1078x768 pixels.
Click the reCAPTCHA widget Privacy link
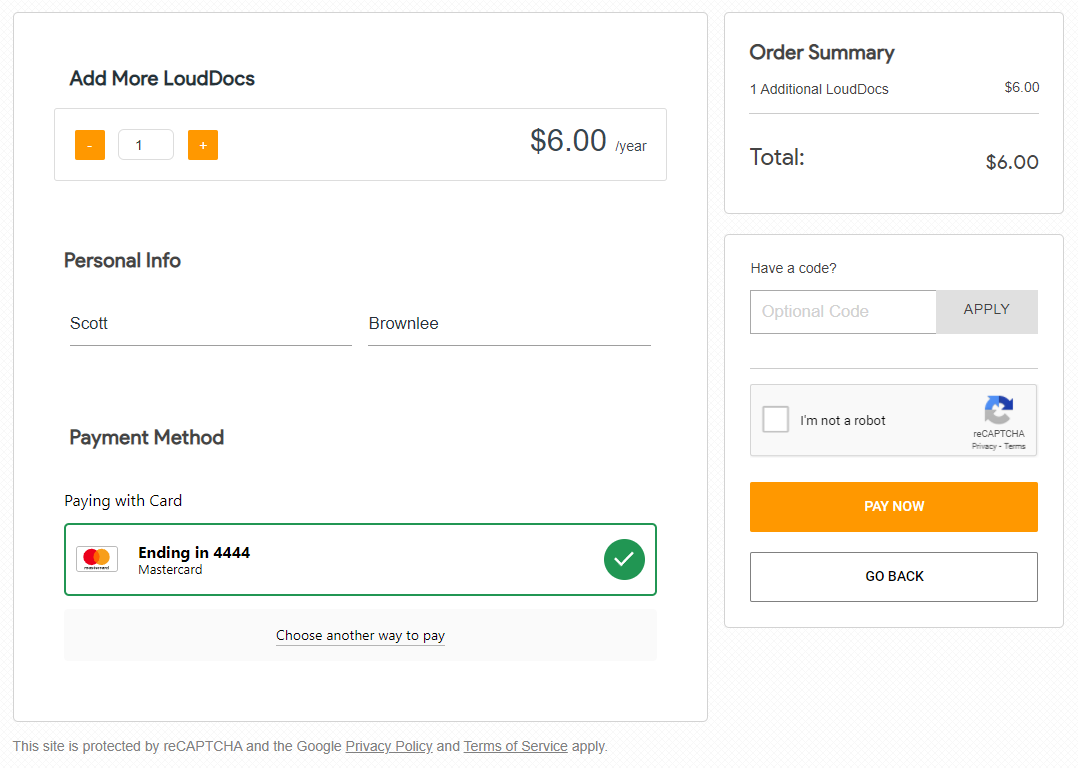coord(984,446)
